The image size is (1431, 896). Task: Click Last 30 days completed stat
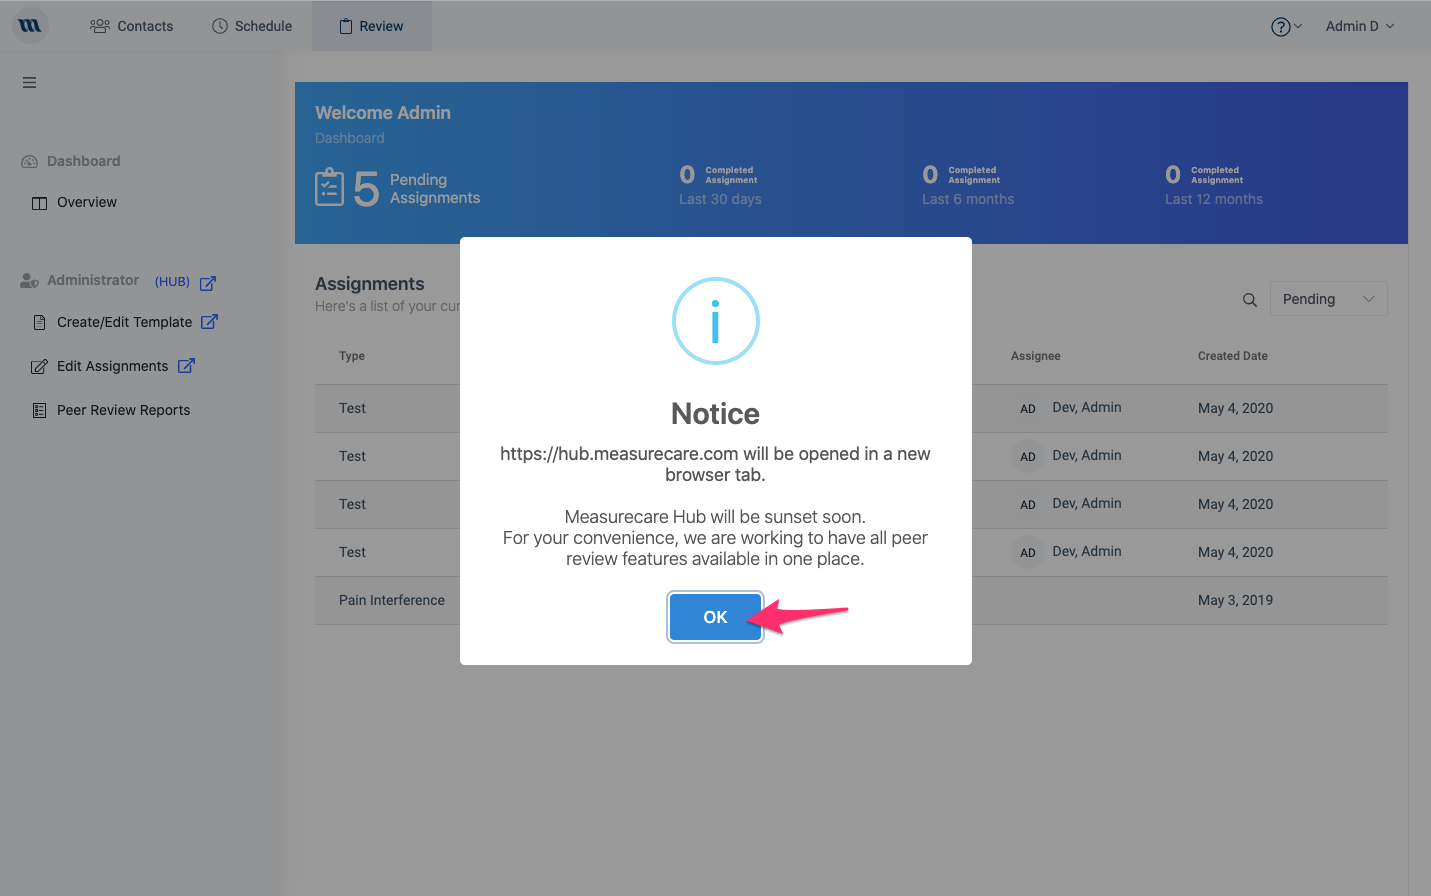[720, 186]
